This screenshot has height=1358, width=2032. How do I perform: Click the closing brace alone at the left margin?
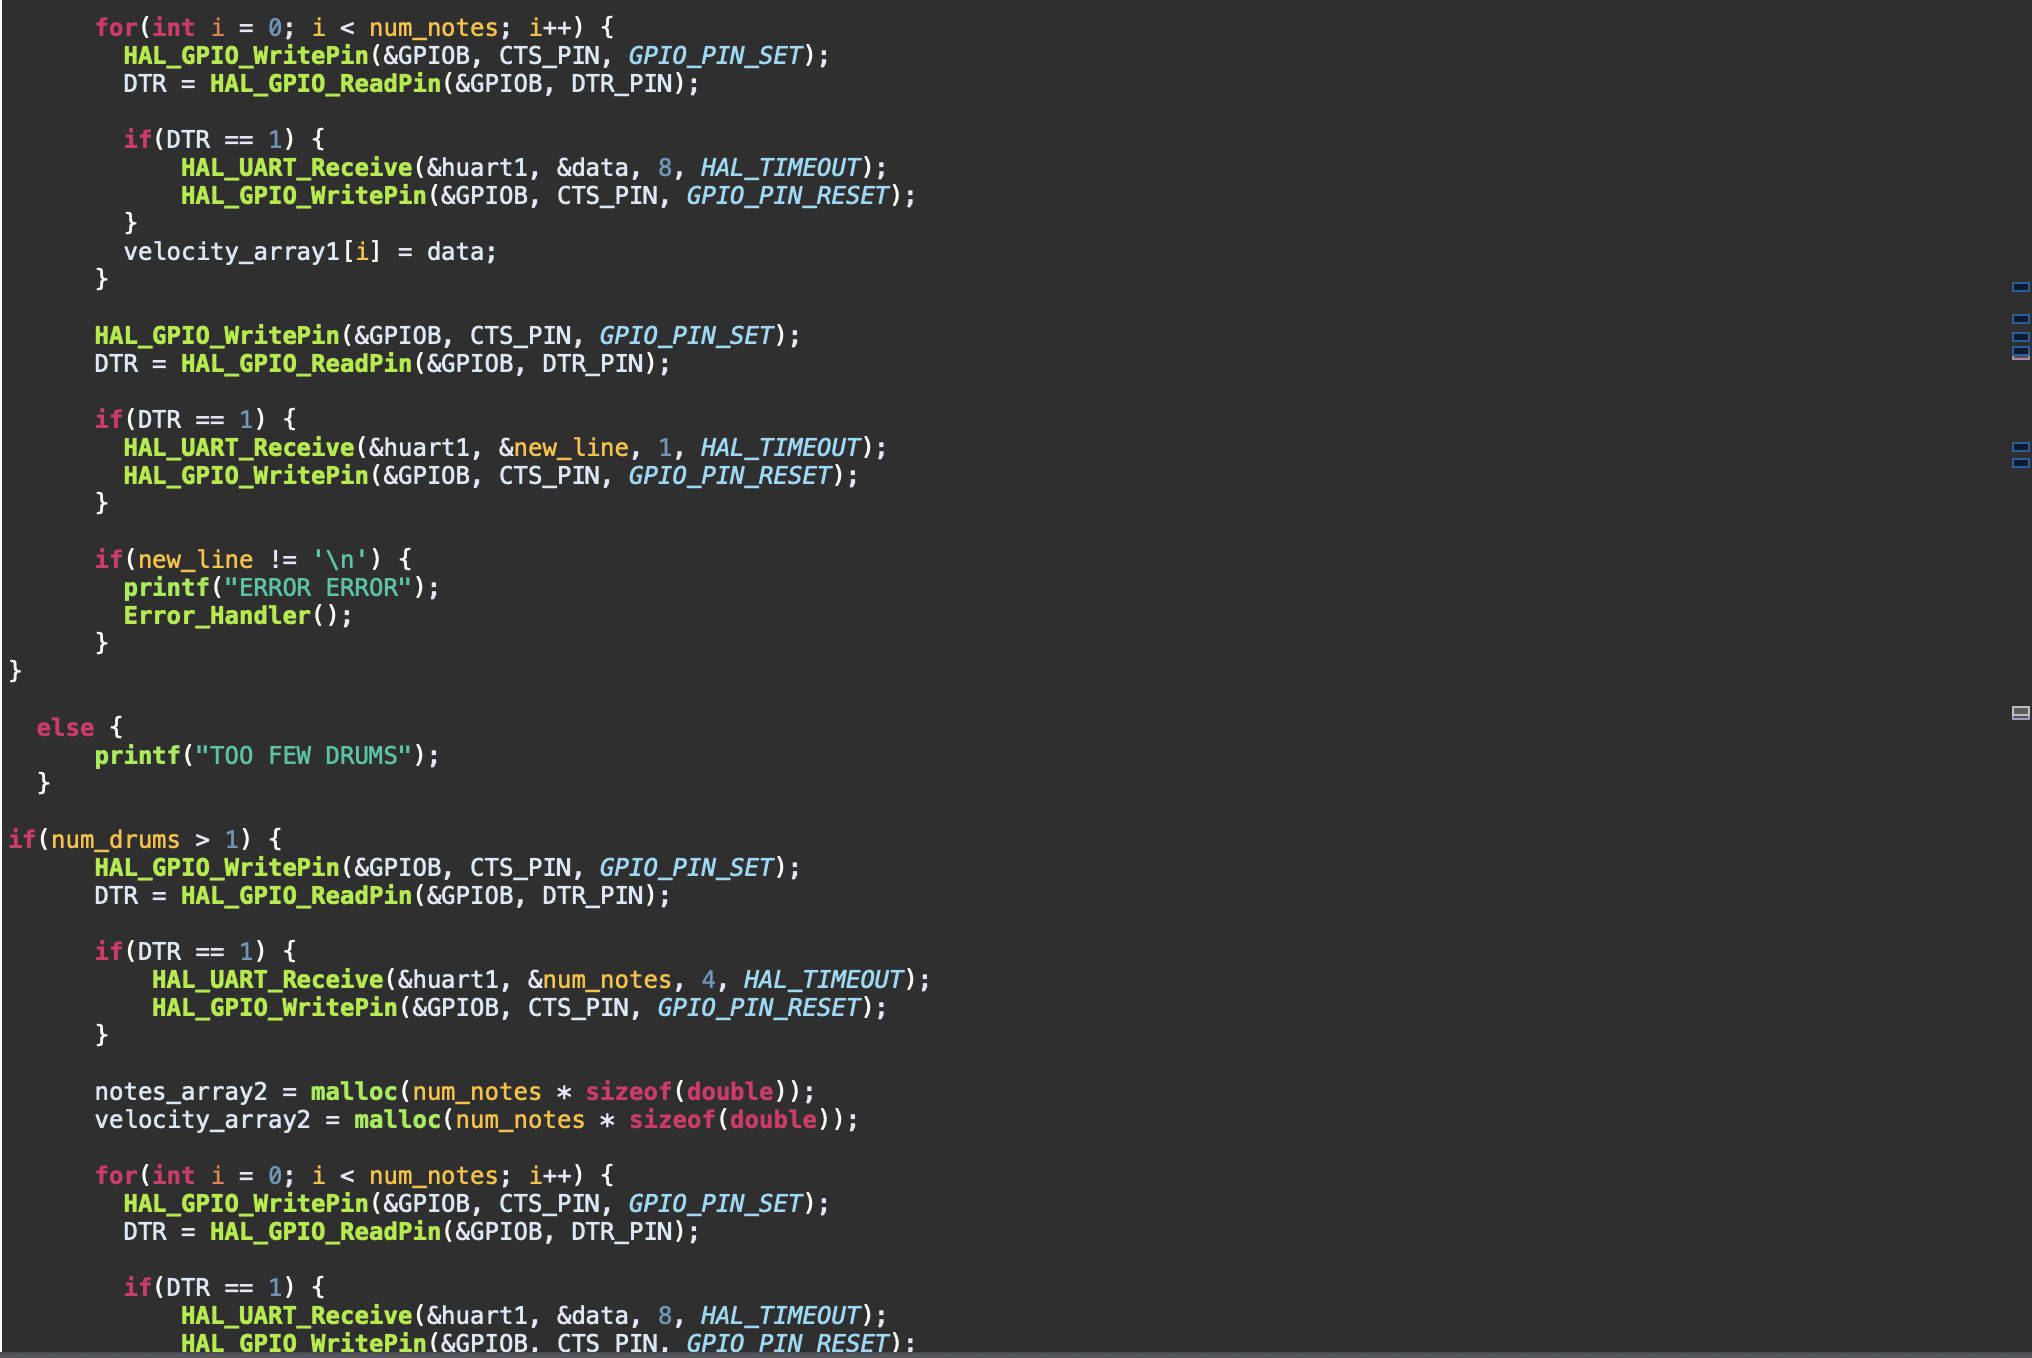(15, 671)
